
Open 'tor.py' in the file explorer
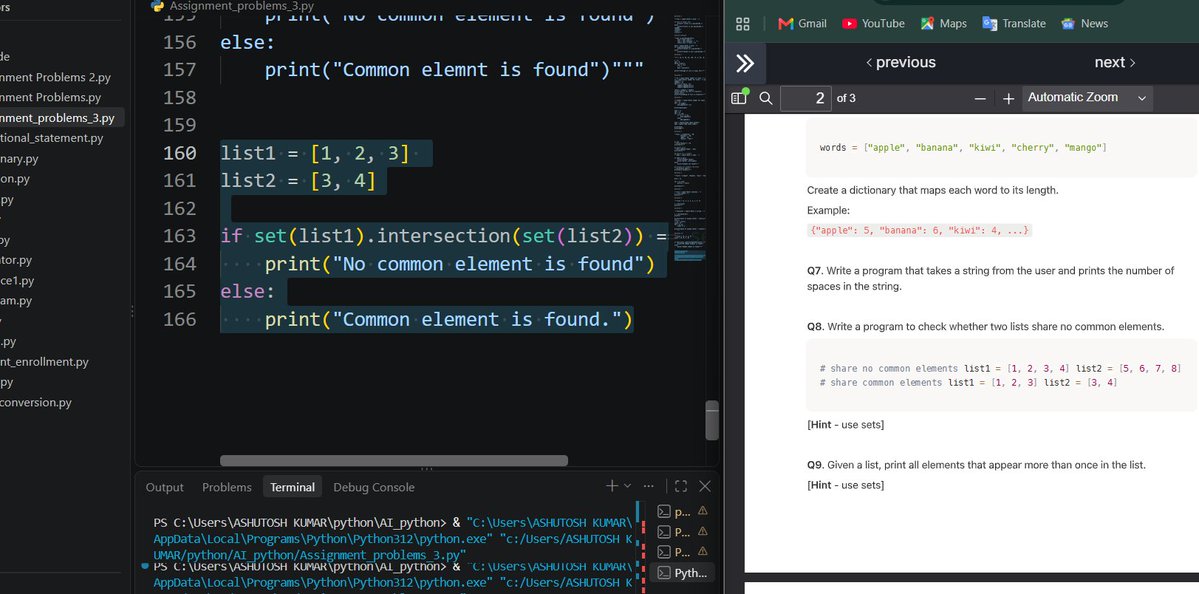[17, 260]
